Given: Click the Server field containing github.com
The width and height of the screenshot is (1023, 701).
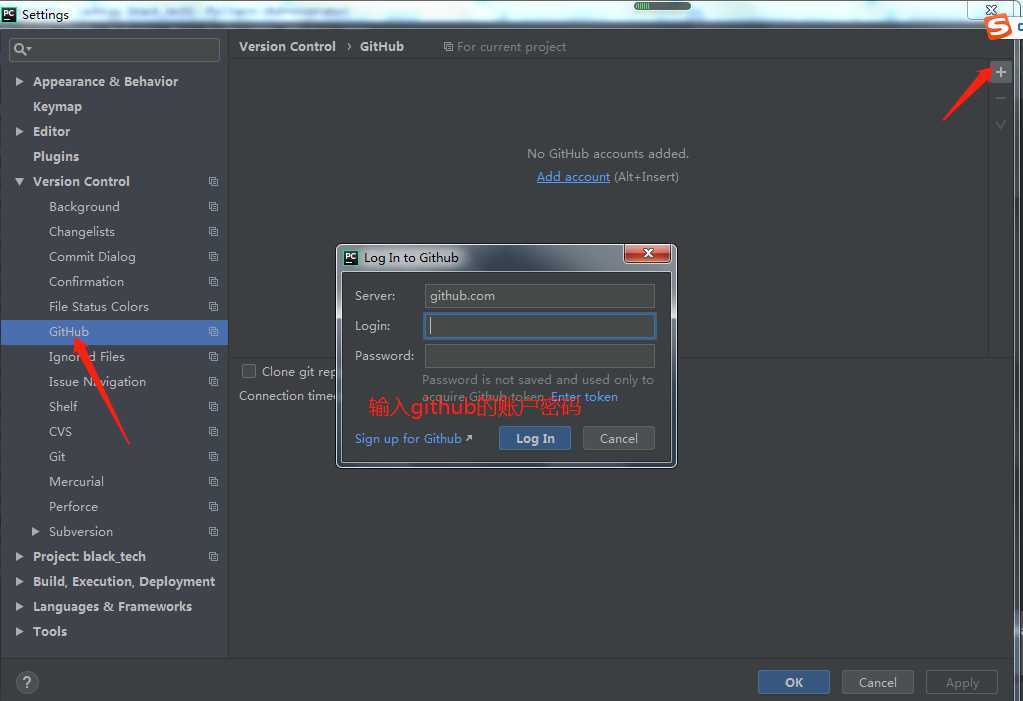Looking at the screenshot, I should point(540,296).
